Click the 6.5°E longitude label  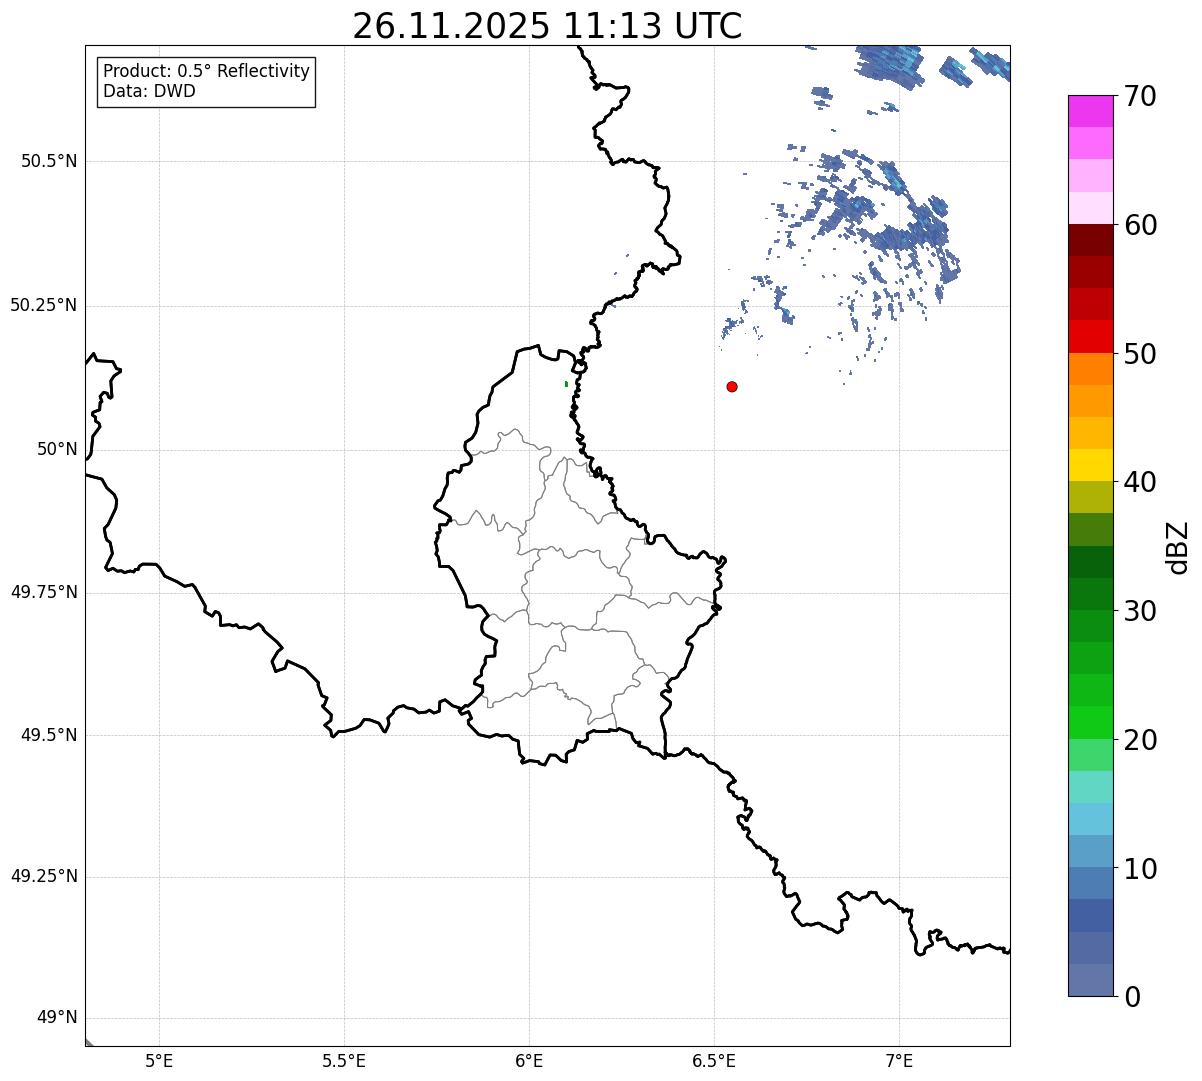click(714, 1061)
